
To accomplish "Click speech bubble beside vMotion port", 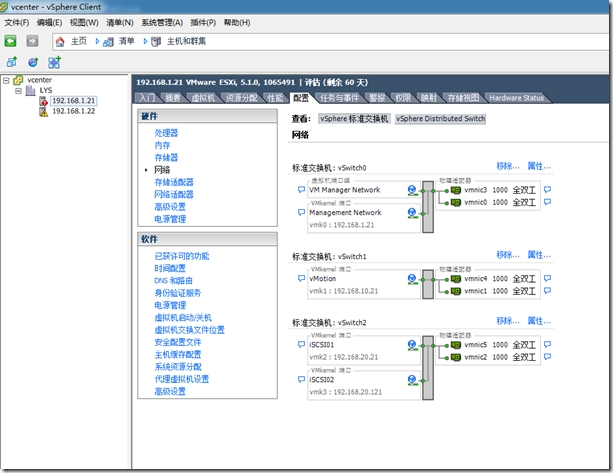I will (x=301, y=278).
